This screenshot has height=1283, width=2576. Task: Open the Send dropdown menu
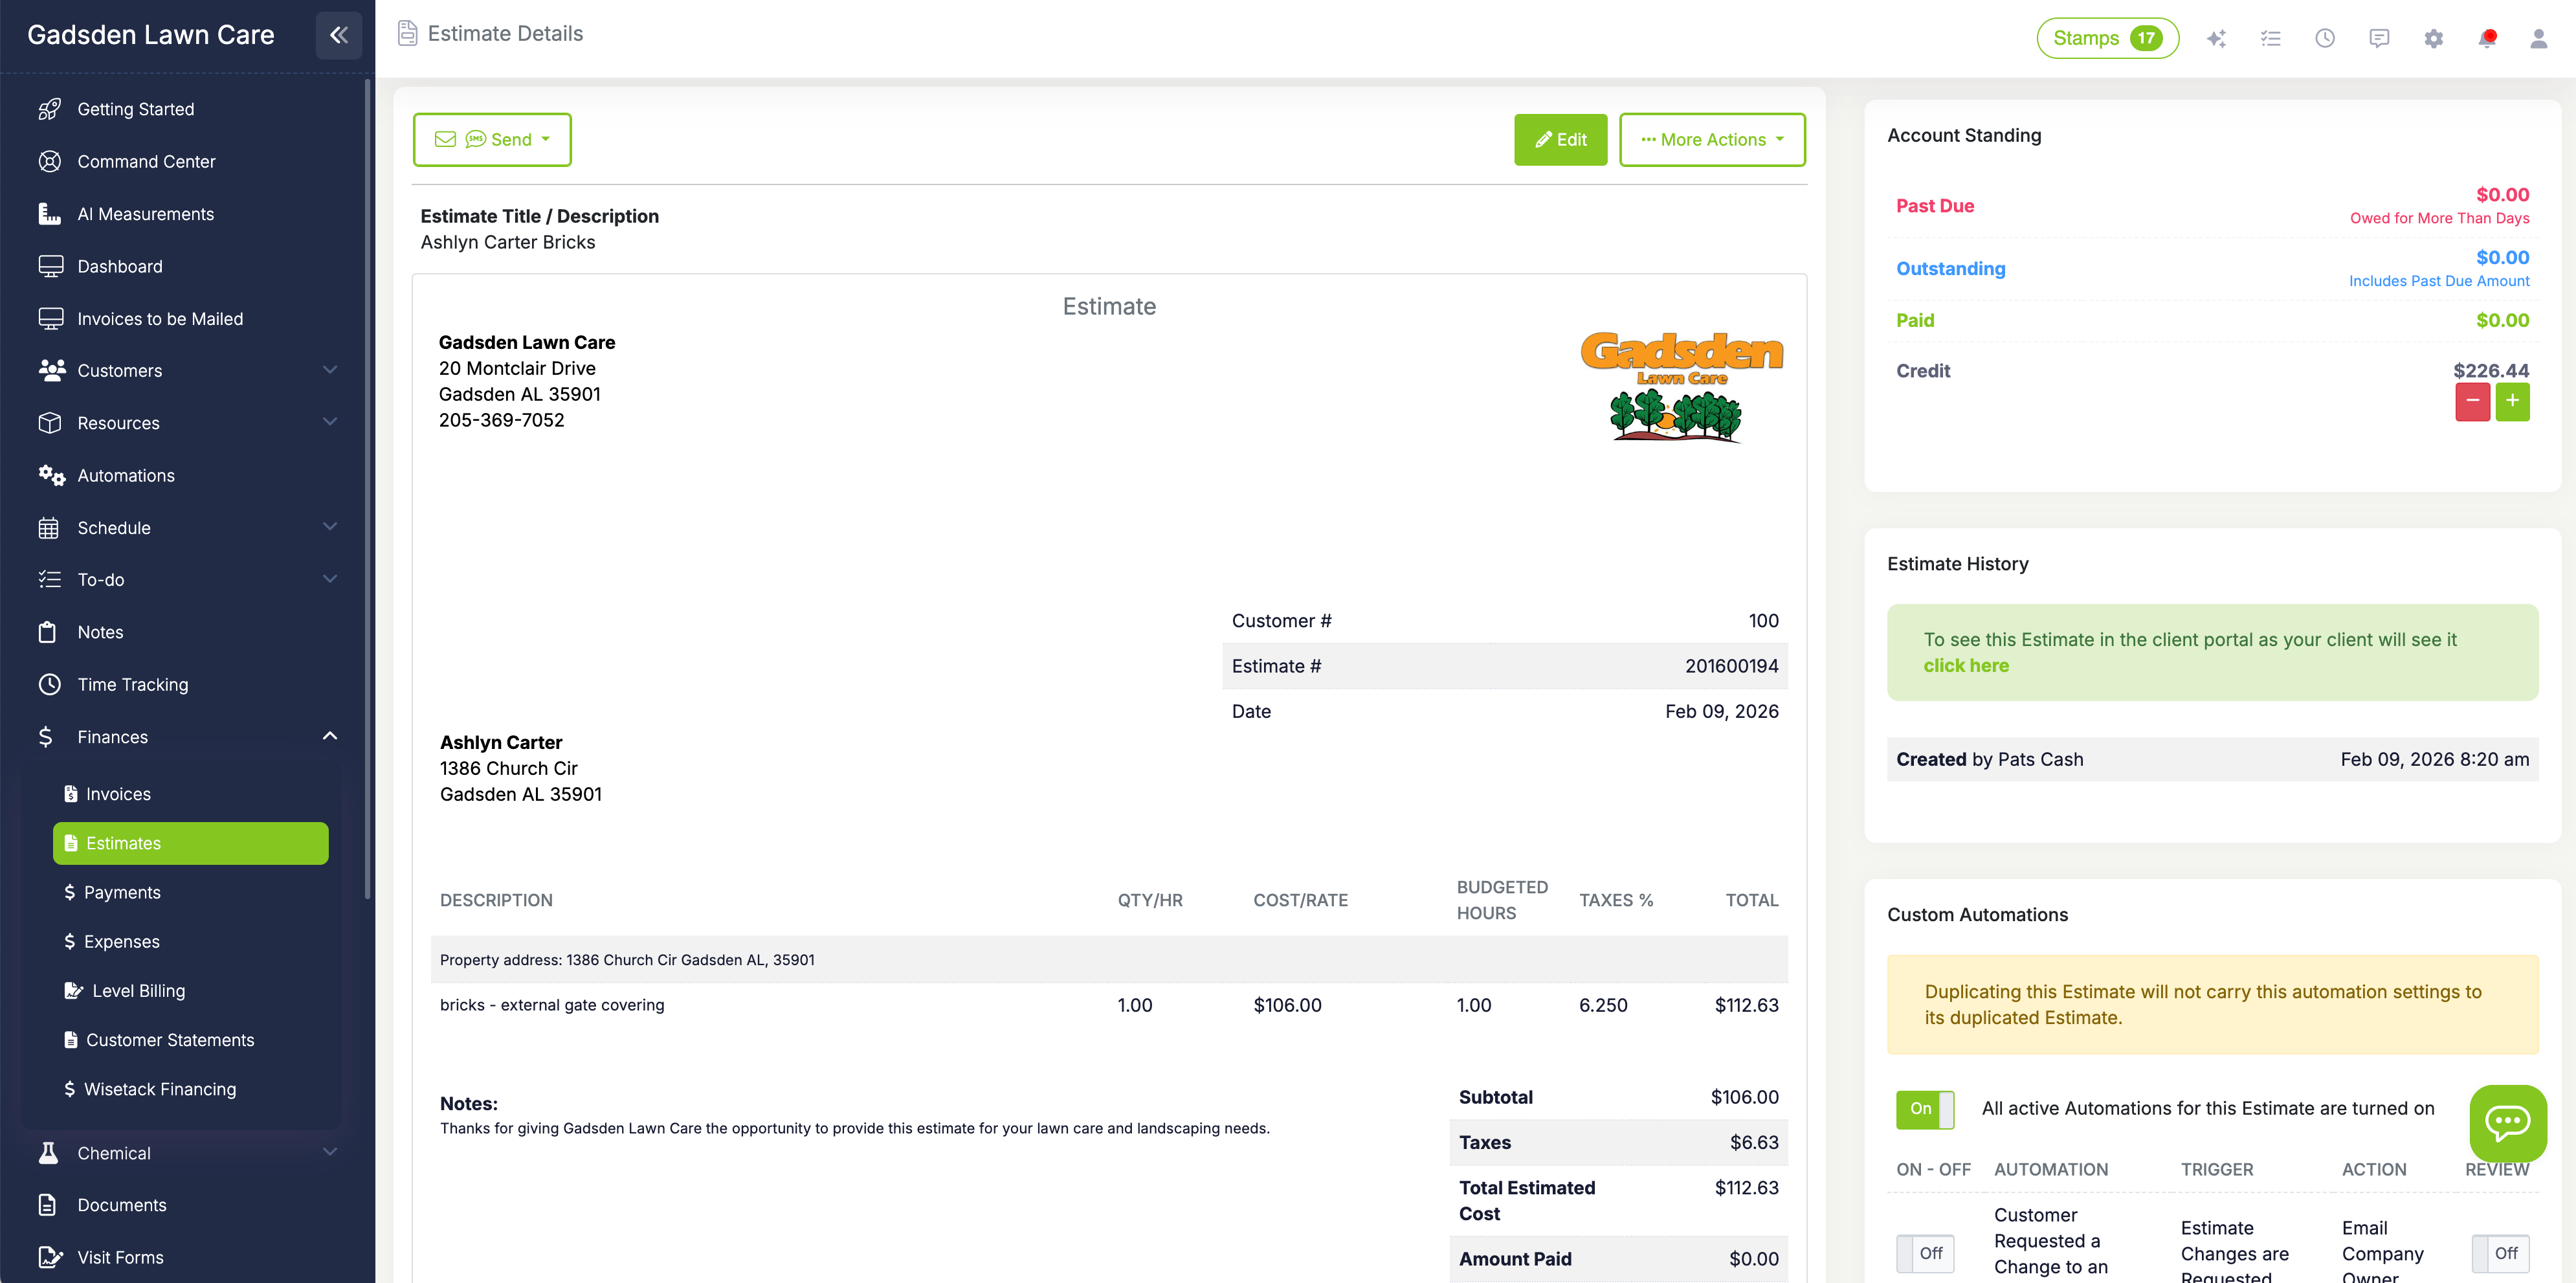(x=492, y=139)
